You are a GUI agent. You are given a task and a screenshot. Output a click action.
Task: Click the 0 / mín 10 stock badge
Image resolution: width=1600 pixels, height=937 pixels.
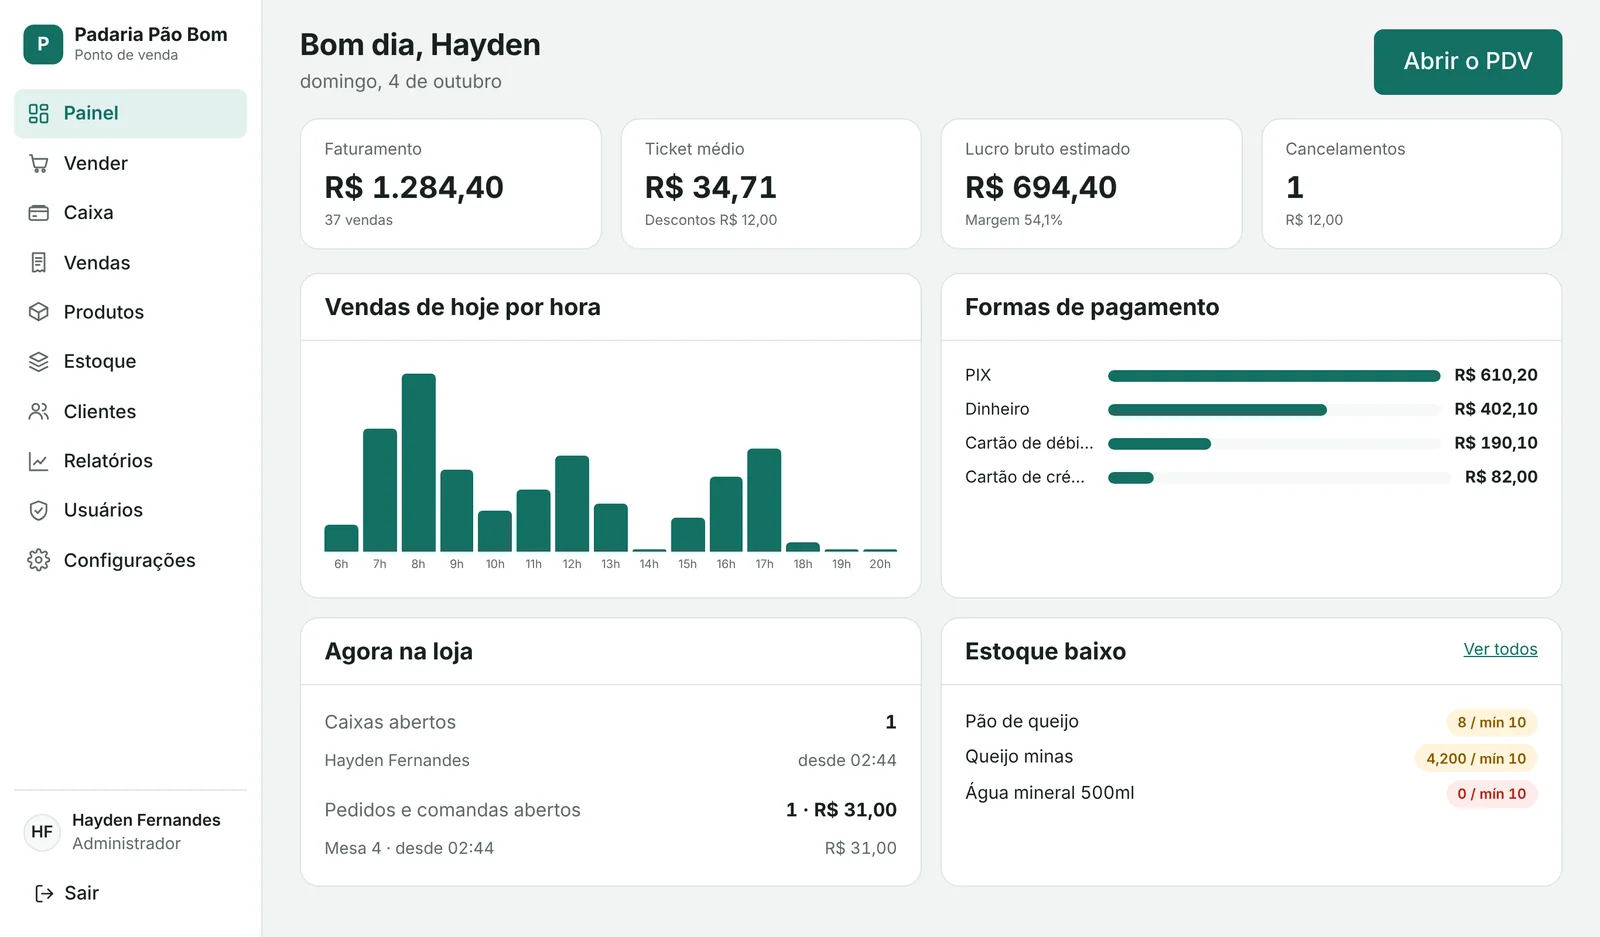pos(1491,794)
